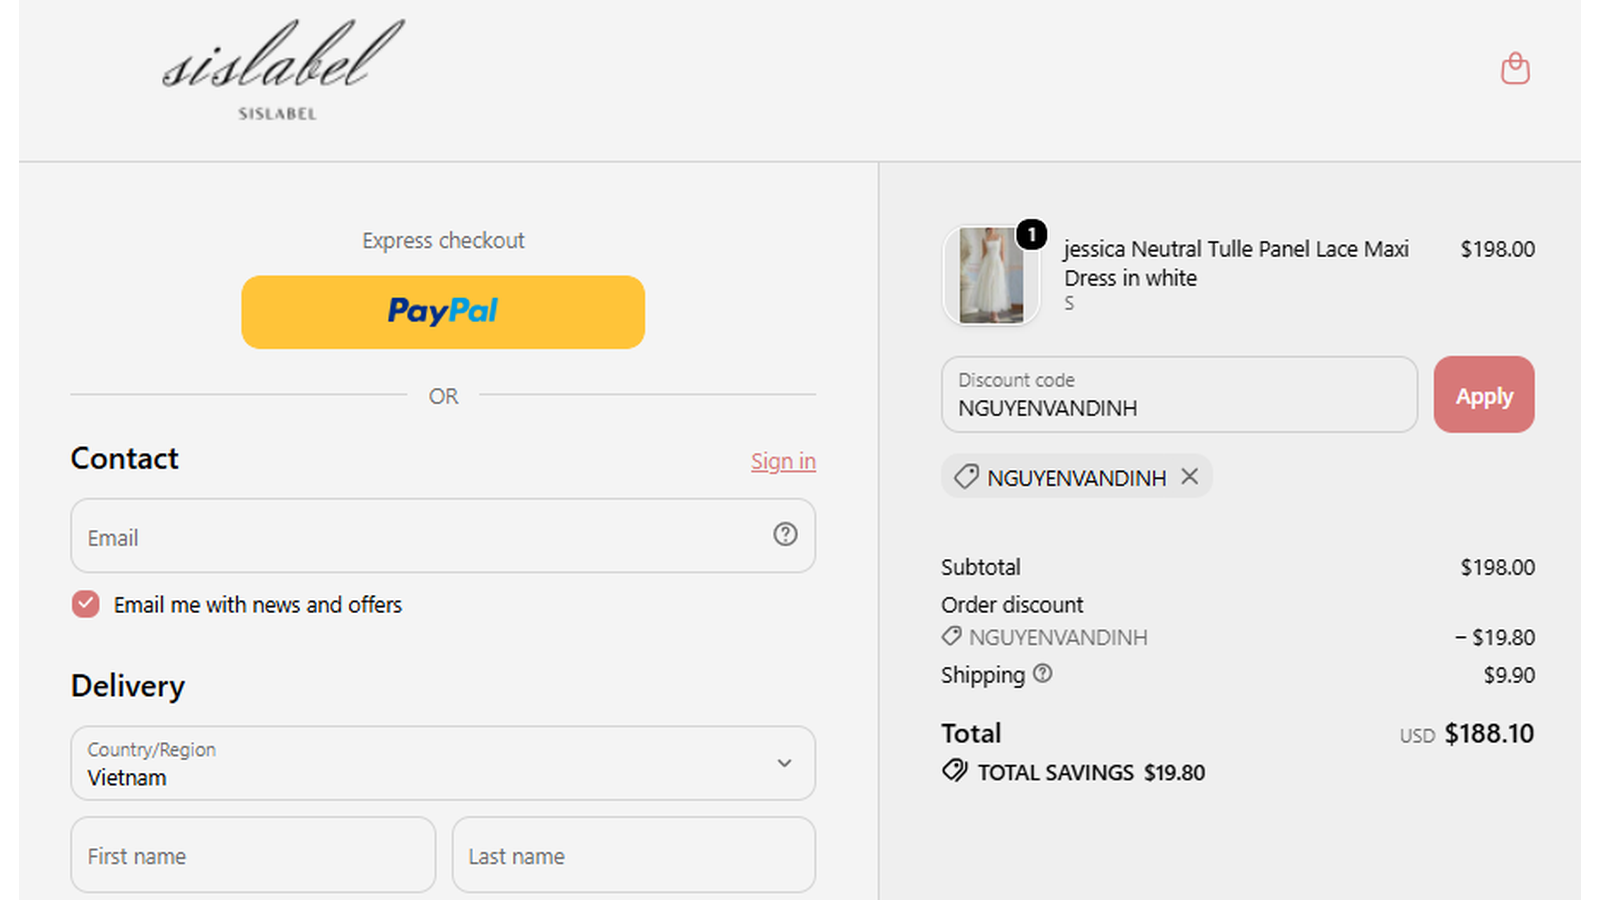This screenshot has height=900, width=1600.
Task: Click the Sign in link
Action: pyautogui.click(x=783, y=461)
